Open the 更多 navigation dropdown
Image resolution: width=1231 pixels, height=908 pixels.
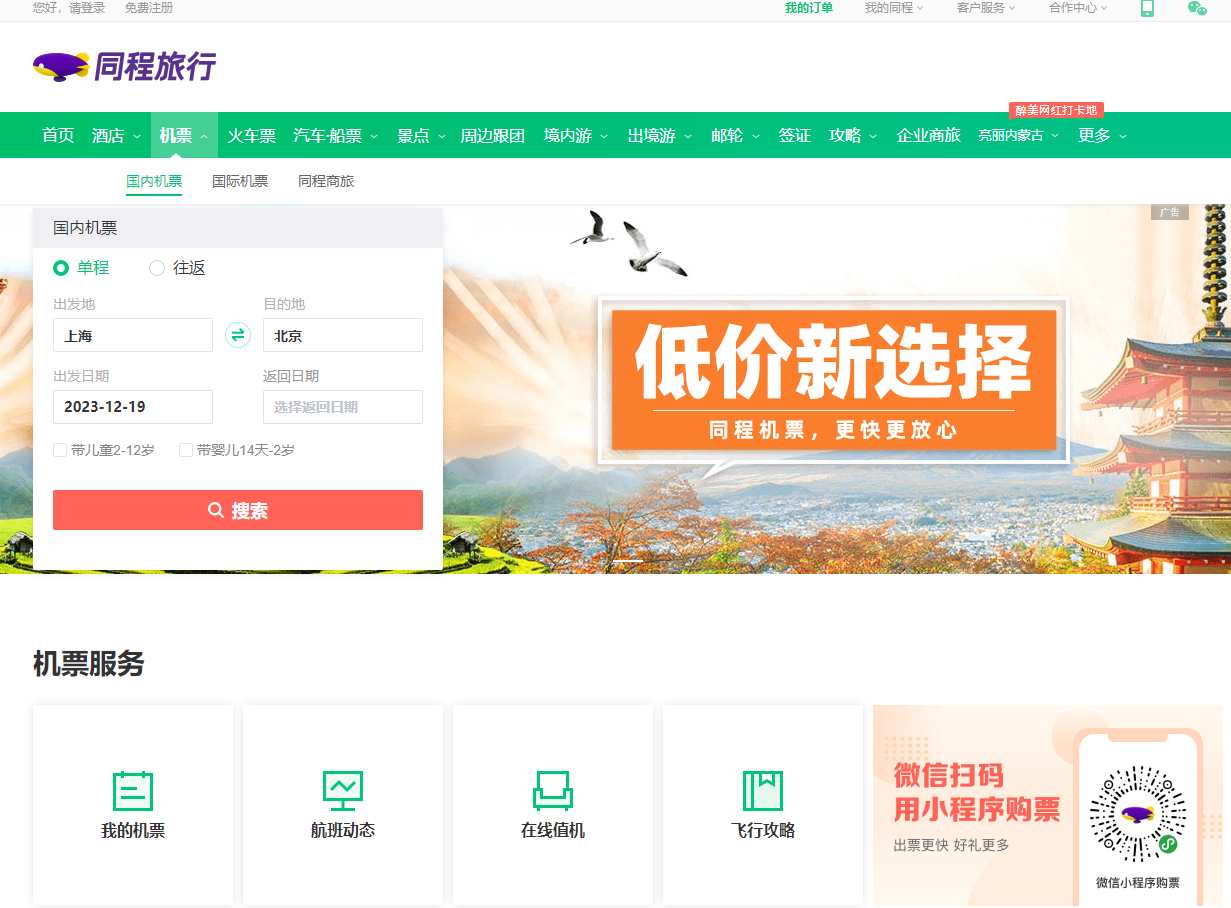click(x=1102, y=136)
